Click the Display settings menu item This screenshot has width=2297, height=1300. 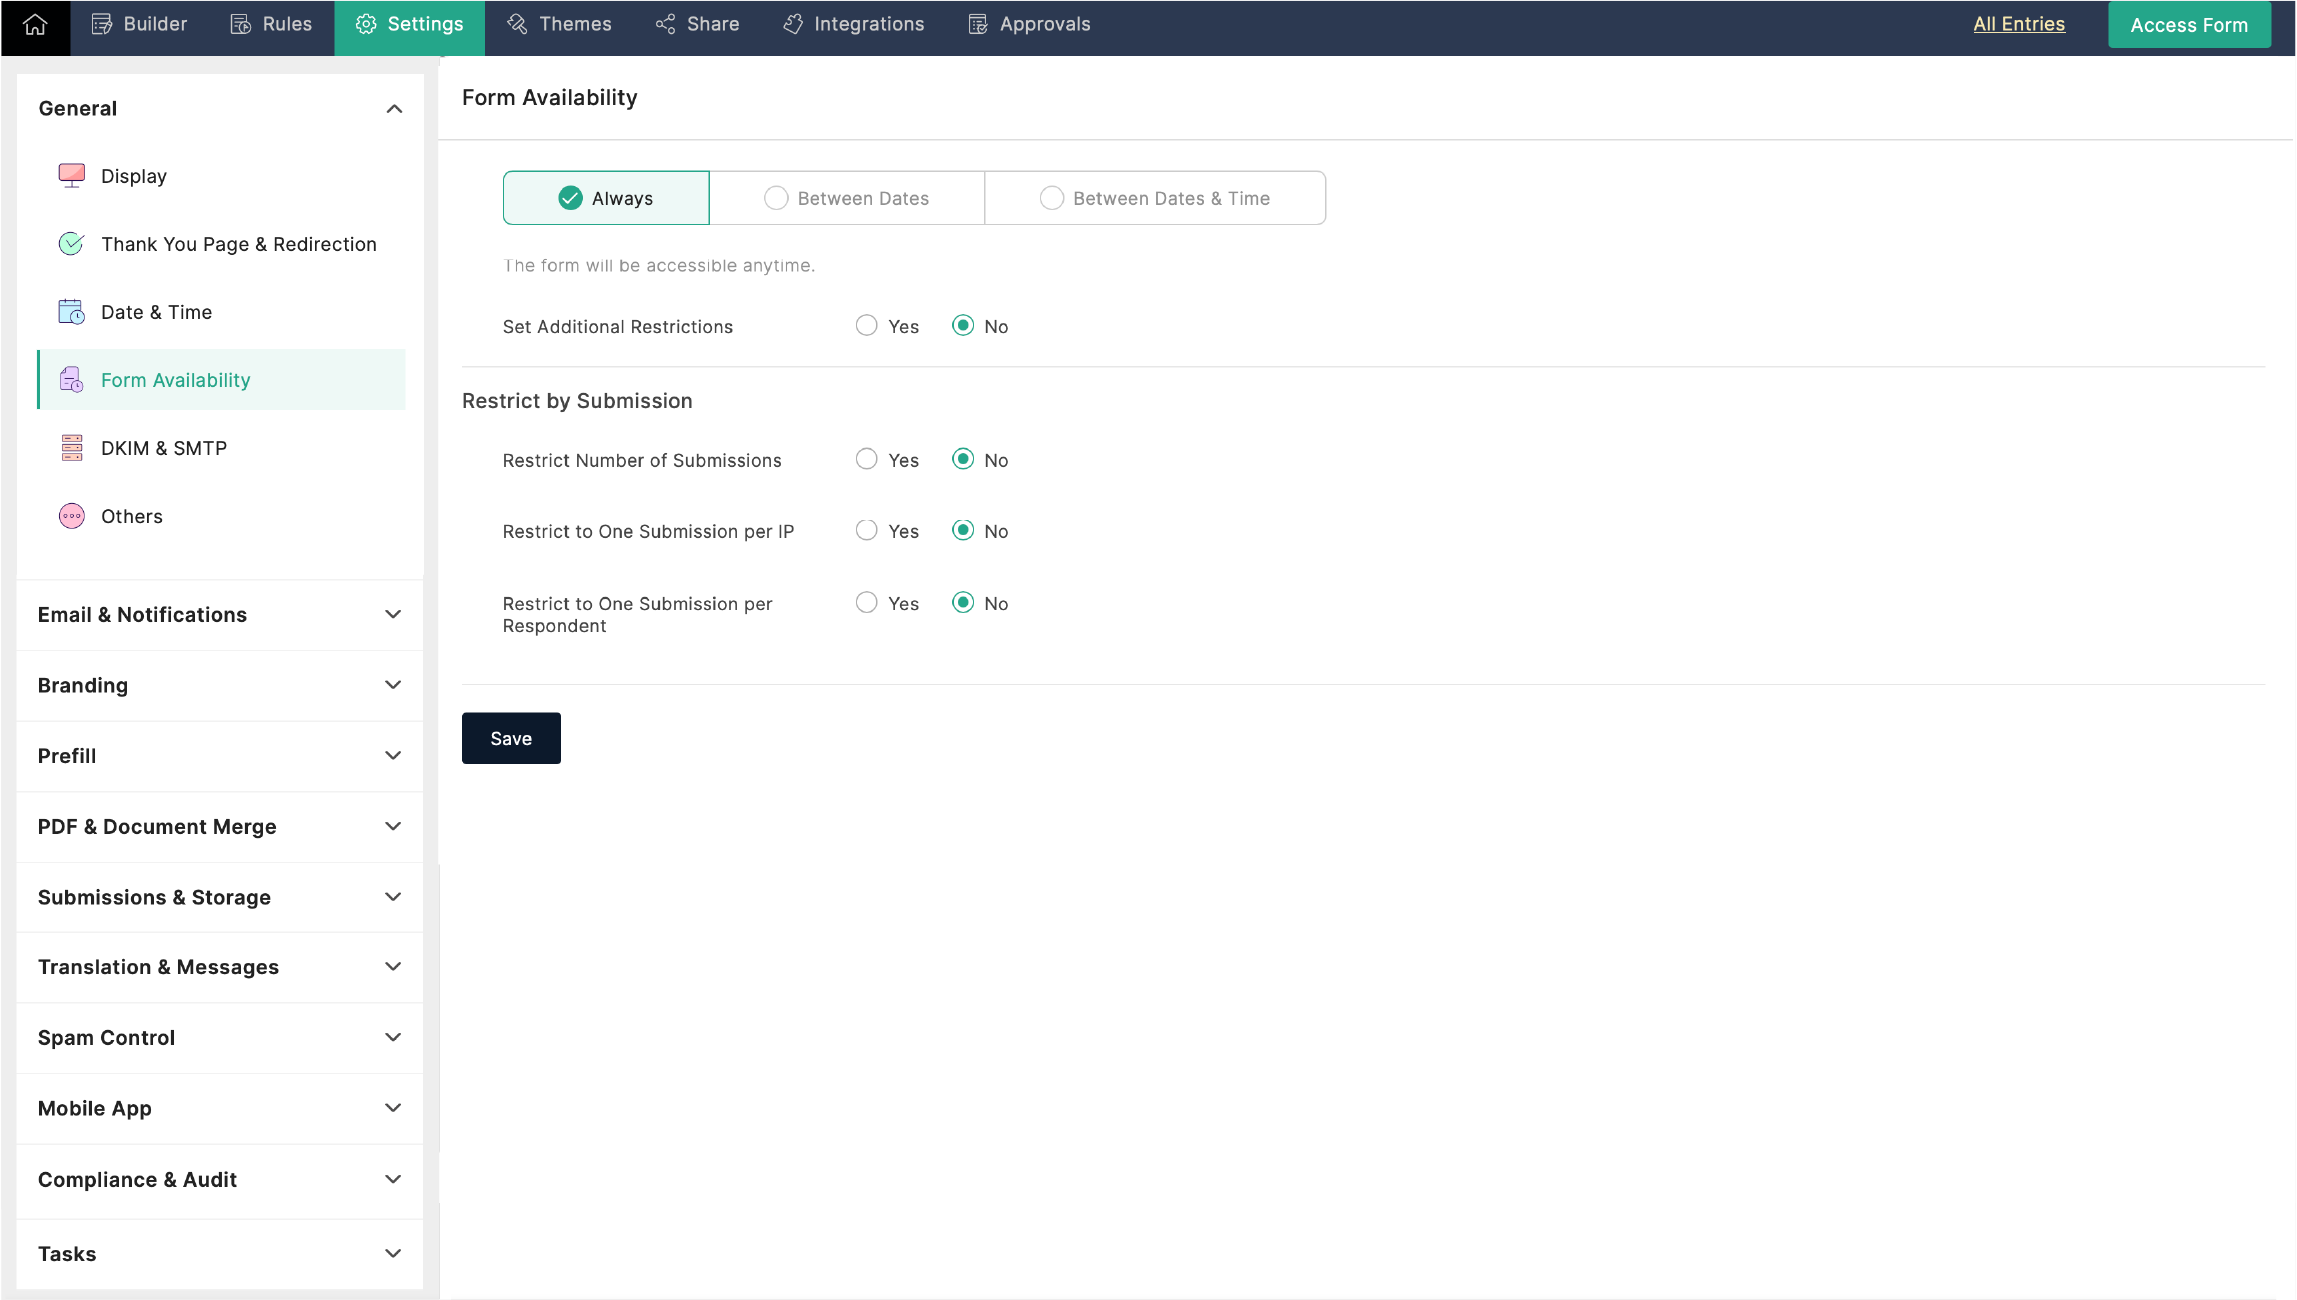(x=134, y=175)
